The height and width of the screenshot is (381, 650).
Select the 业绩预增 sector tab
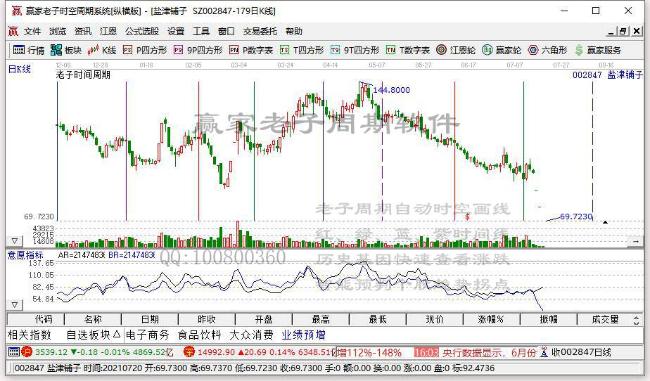click(304, 335)
